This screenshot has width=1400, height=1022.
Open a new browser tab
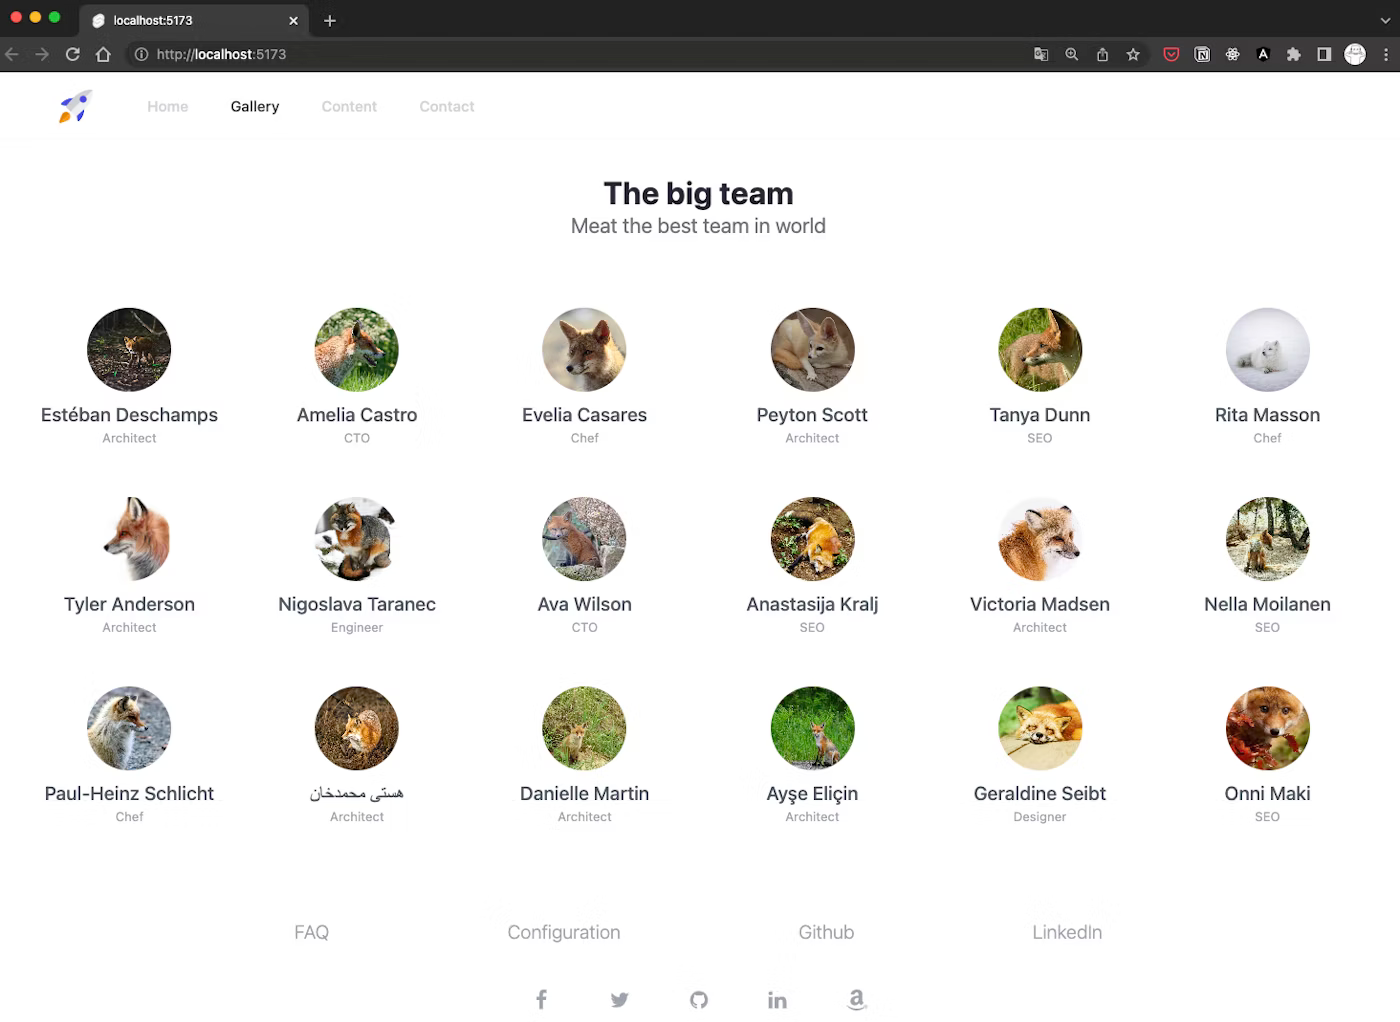330,20
